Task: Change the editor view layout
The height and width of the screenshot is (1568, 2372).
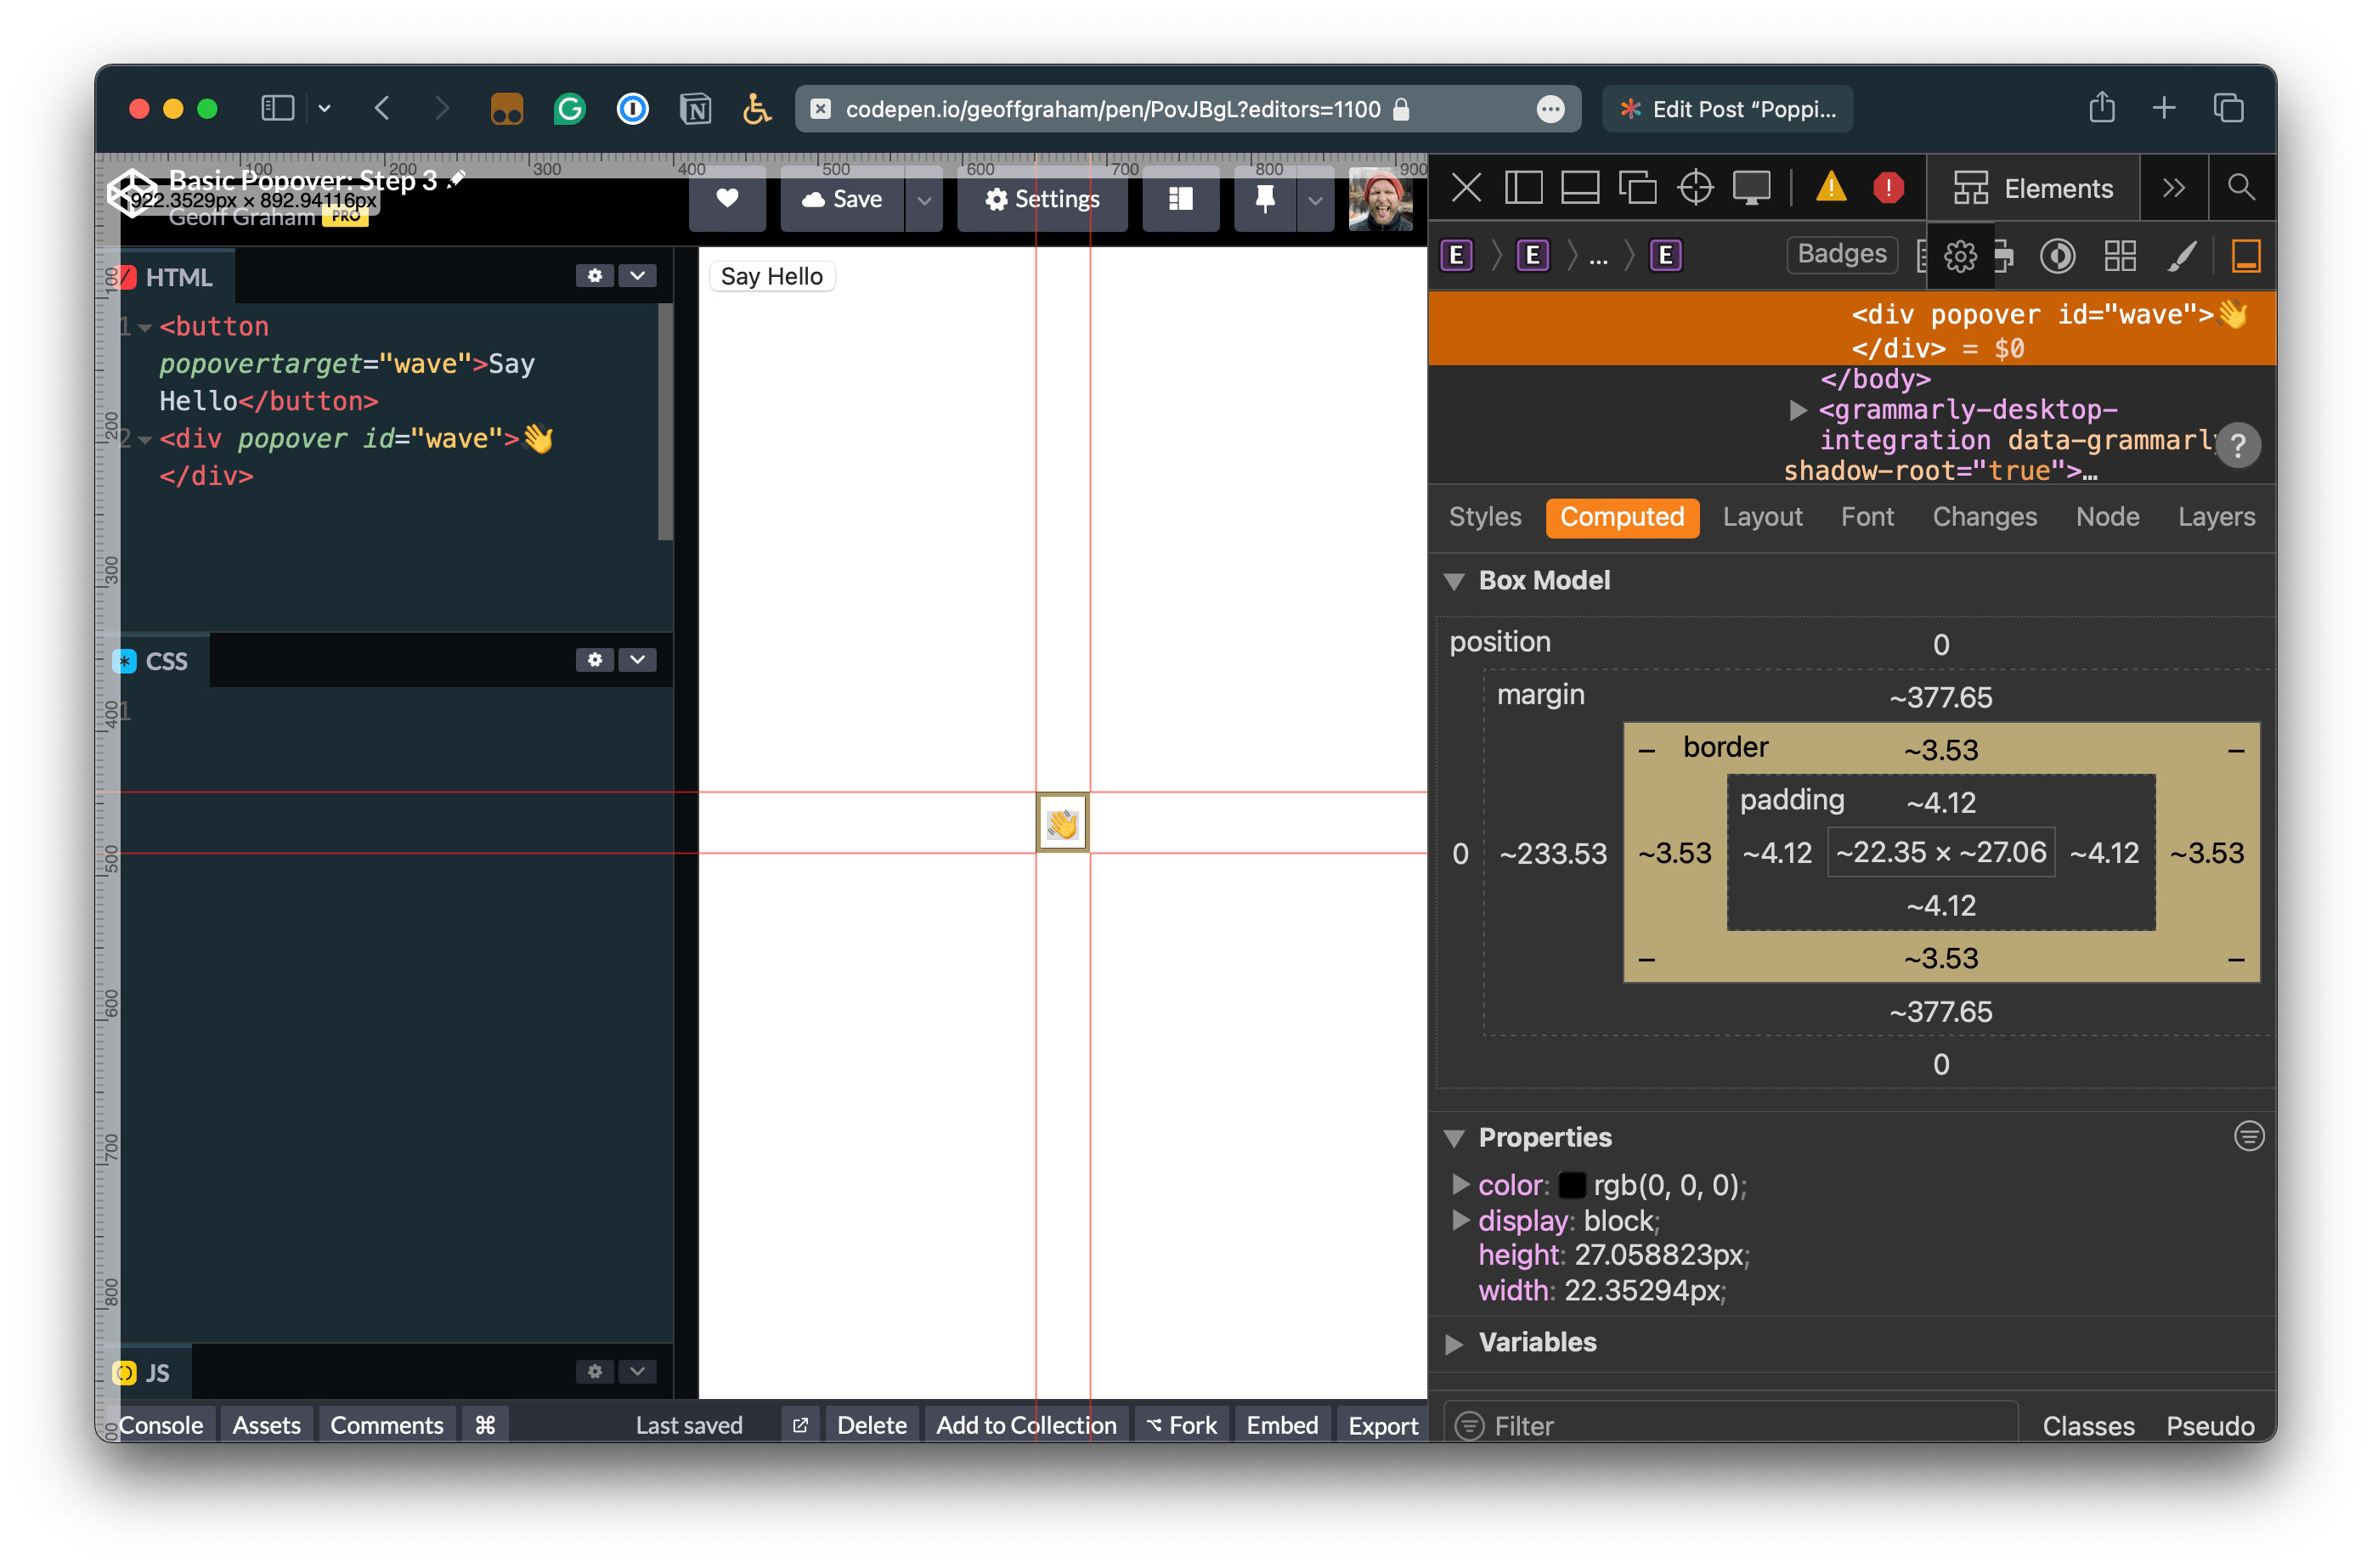Action: pos(1181,199)
